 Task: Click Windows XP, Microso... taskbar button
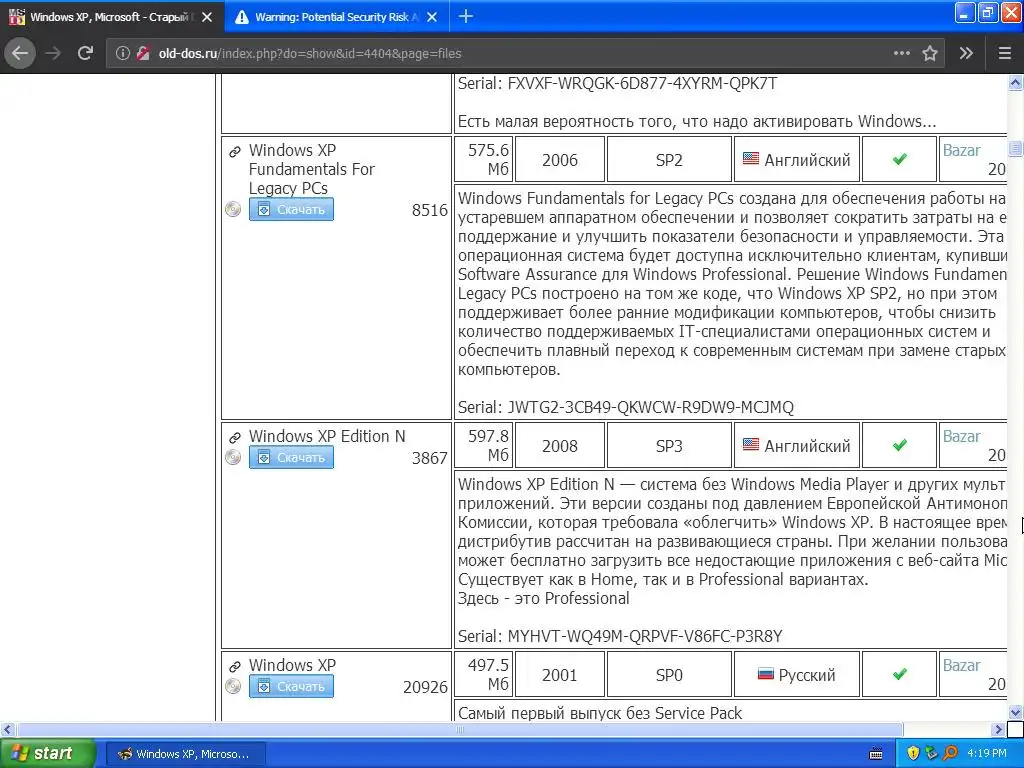(185, 754)
